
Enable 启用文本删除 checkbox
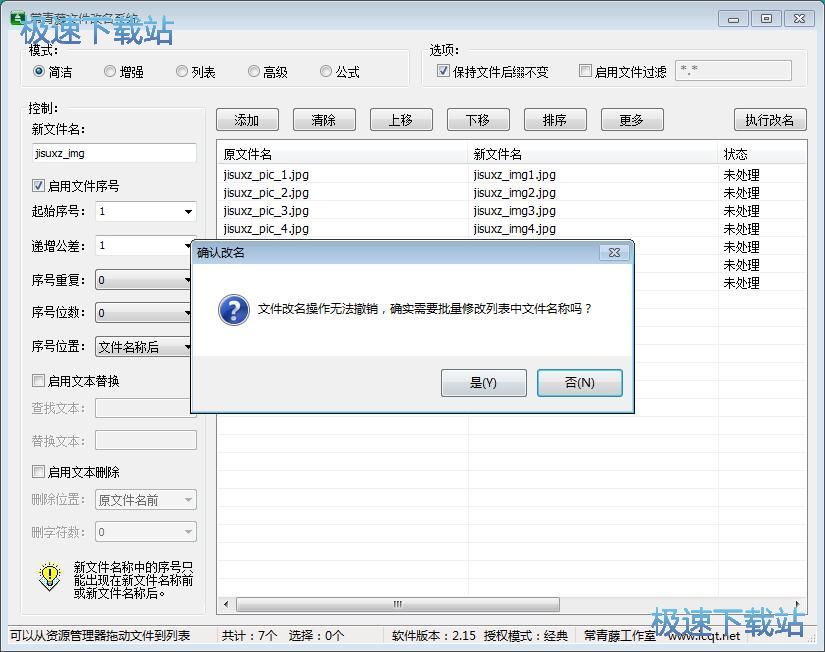[38, 472]
